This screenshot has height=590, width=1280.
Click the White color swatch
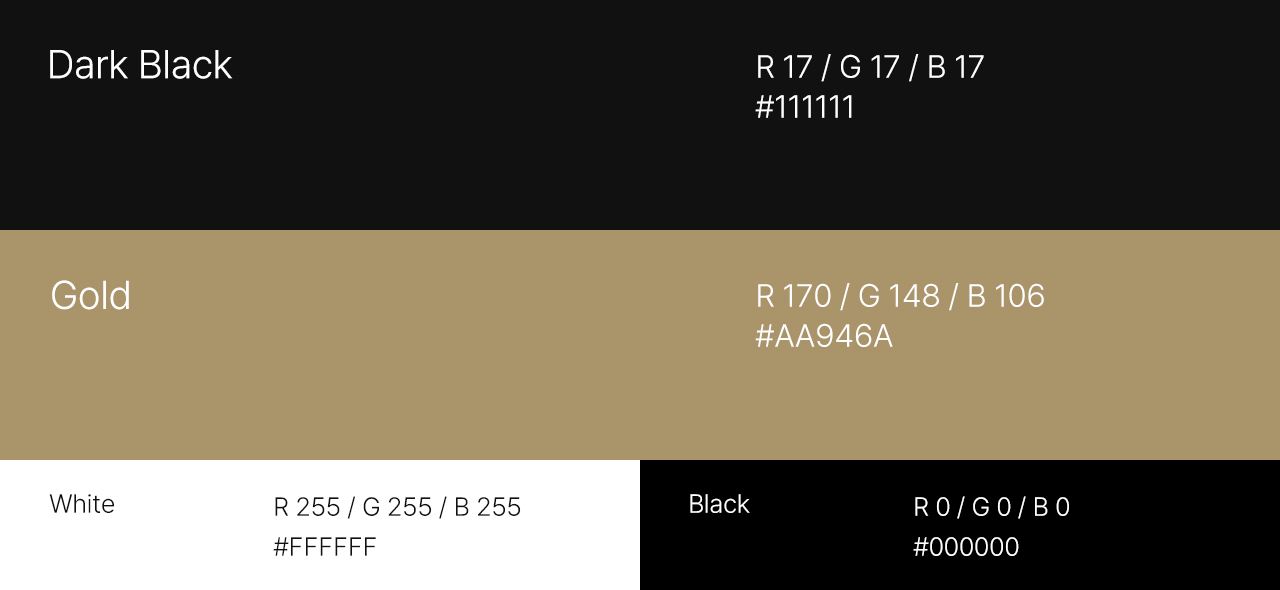[x=320, y=525]
